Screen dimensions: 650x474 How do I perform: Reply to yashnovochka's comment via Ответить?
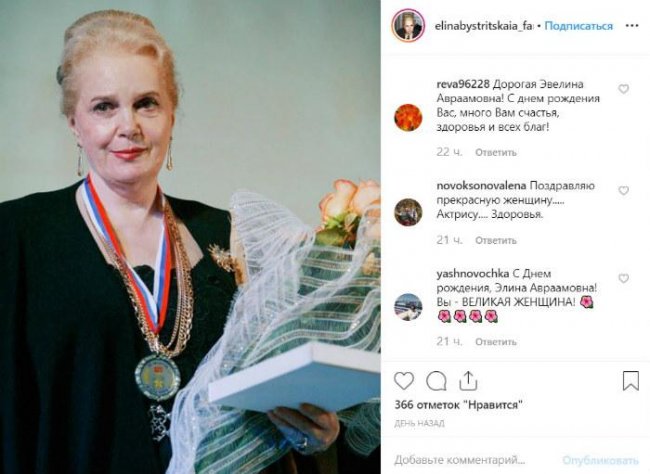495,342
